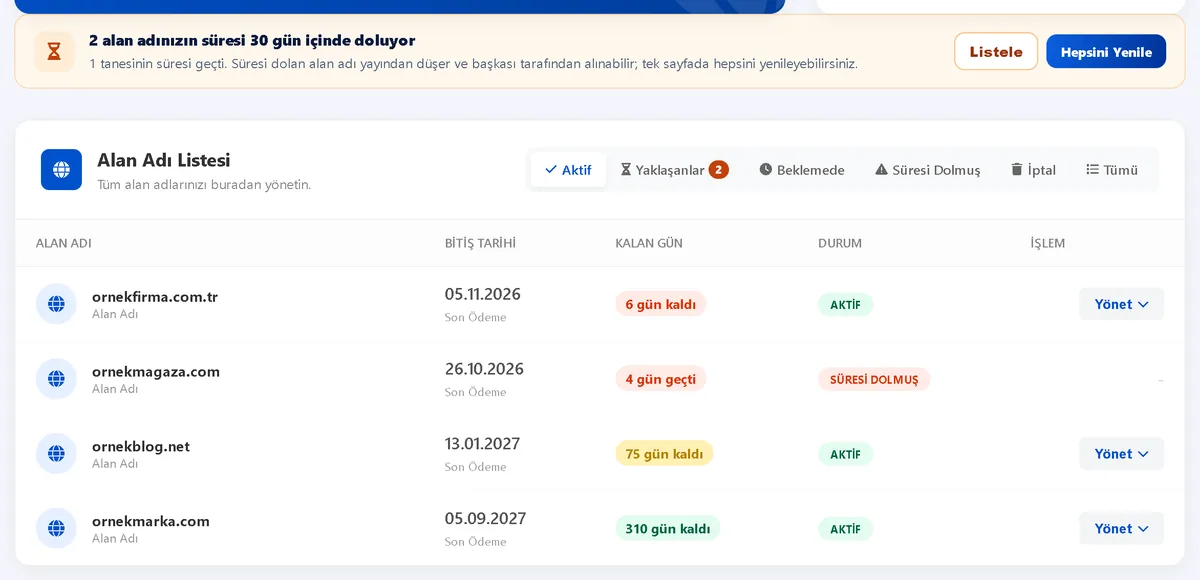The image size is (1200, 580).
Task: Click the DURUM column header
Action: 840,243
